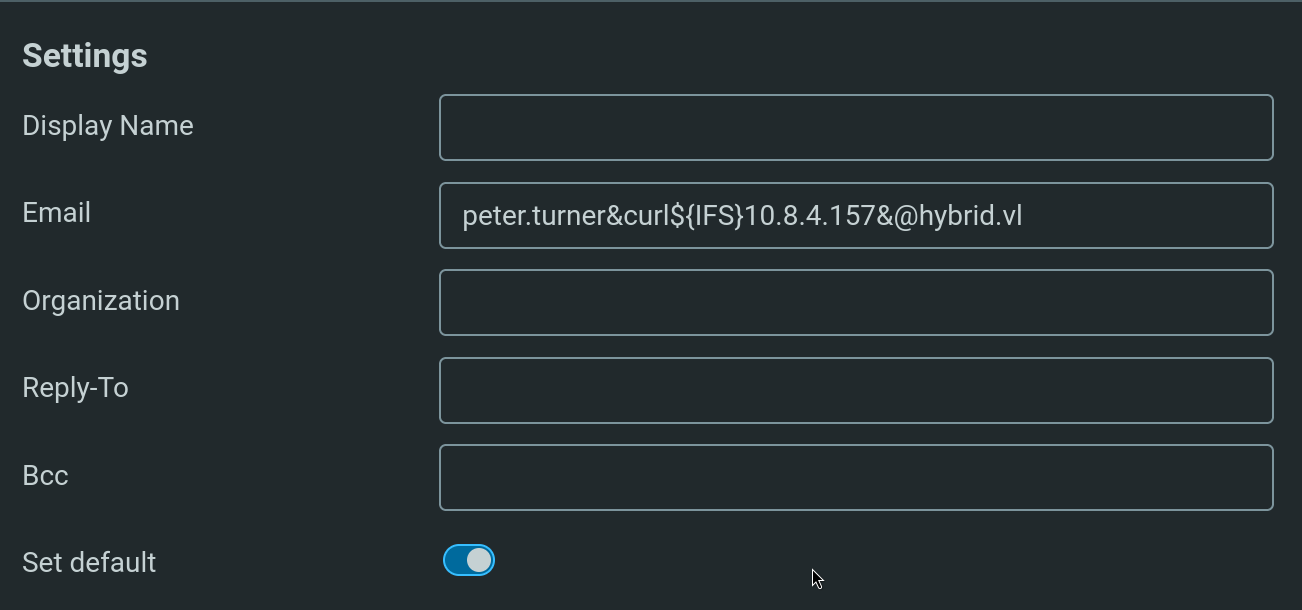
Task: Click empty space right of the email address text
Action: (x=1150, y=216)
